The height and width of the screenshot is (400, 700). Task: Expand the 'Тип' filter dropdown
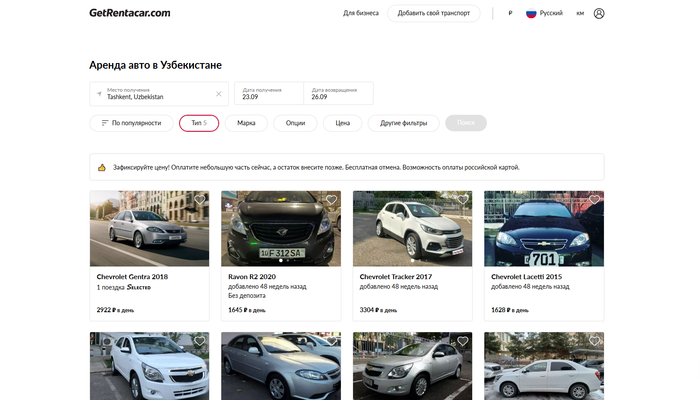point(199,123)
